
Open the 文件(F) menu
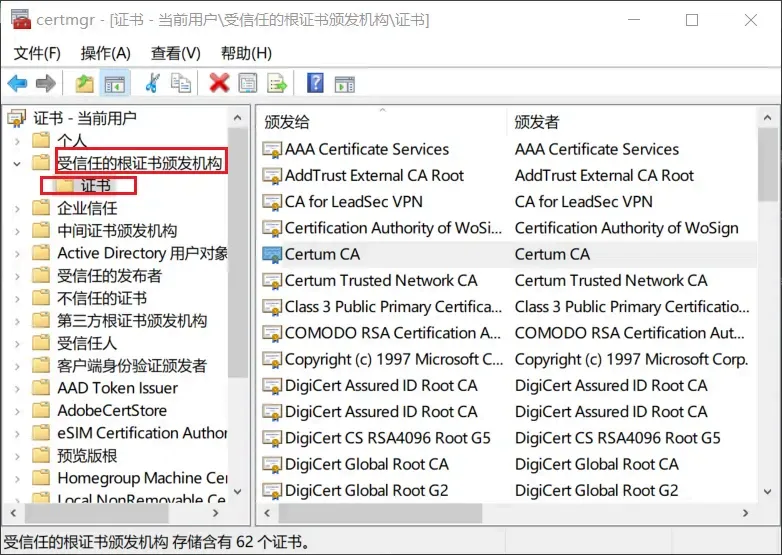(37, 53)
